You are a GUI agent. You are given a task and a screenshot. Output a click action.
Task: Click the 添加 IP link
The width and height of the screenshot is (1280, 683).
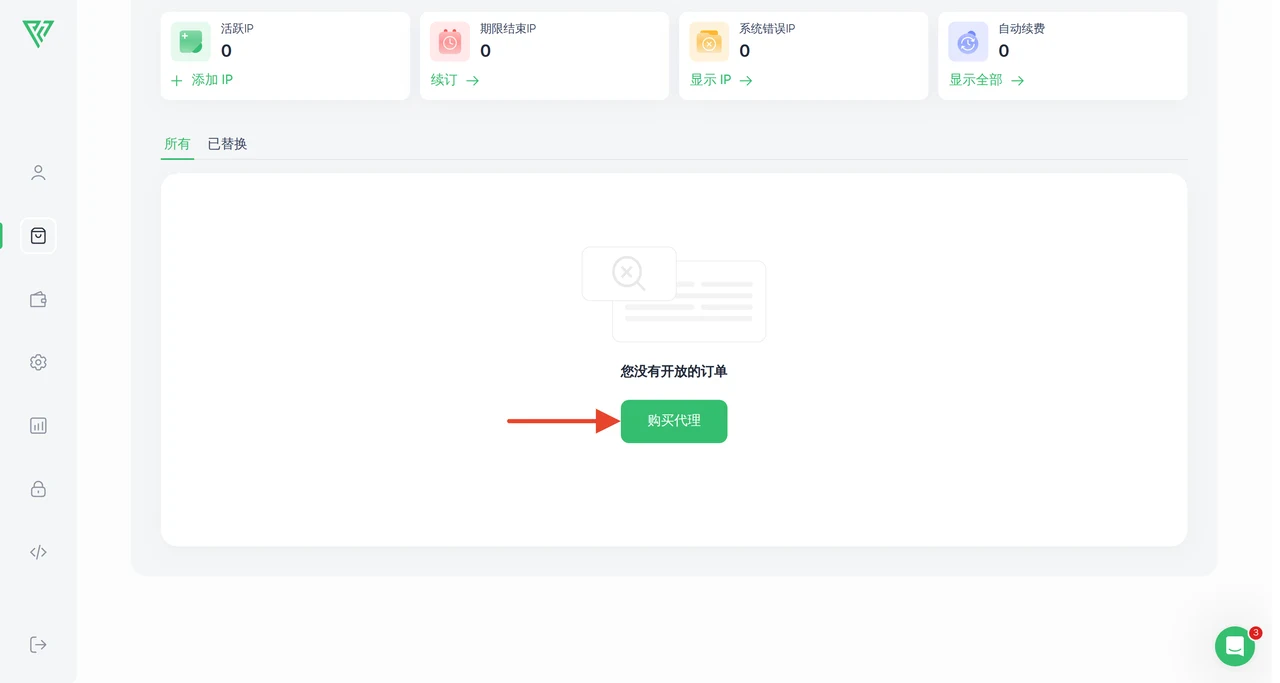click(x=202, y=80)
